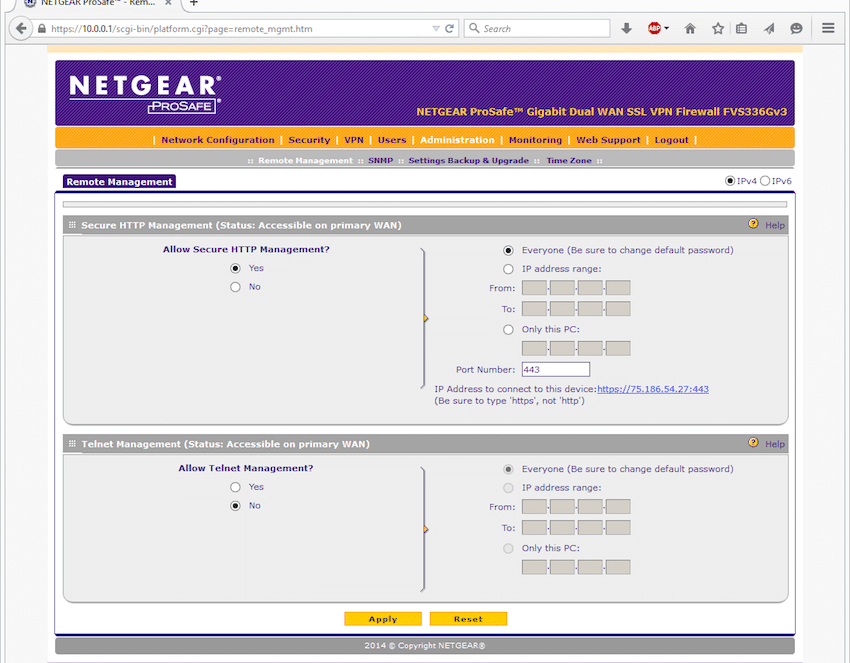Open the Web Support menu

tap(608, 140)
